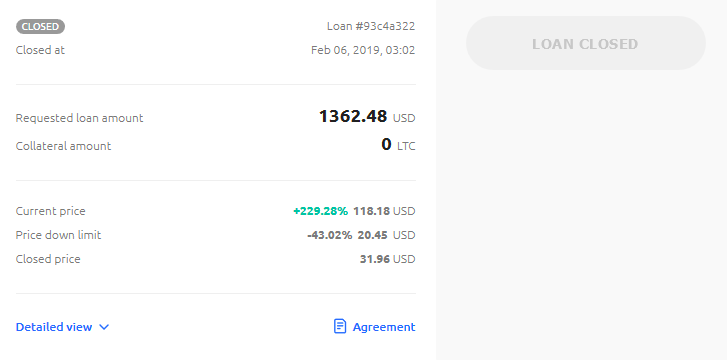
Task: Expand the Detailed view chevron
Action: tap(104, 327)
